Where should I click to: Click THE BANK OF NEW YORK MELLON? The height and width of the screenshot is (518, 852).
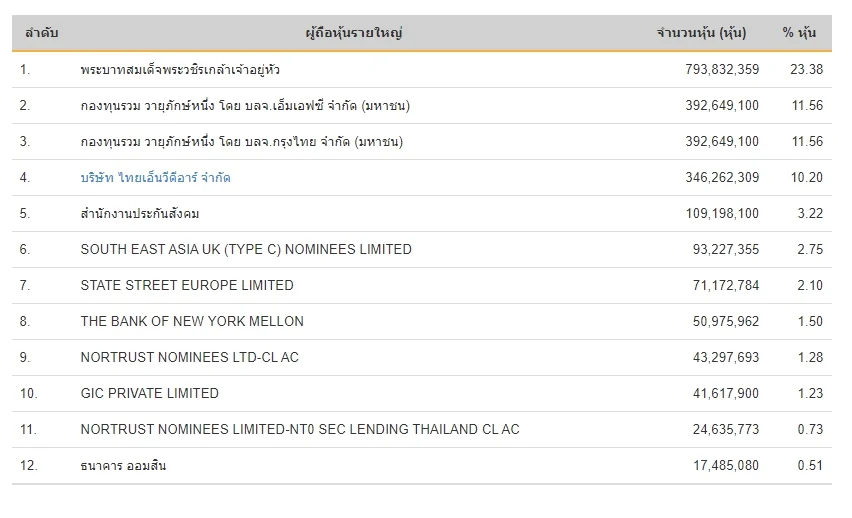pos(192,322)
